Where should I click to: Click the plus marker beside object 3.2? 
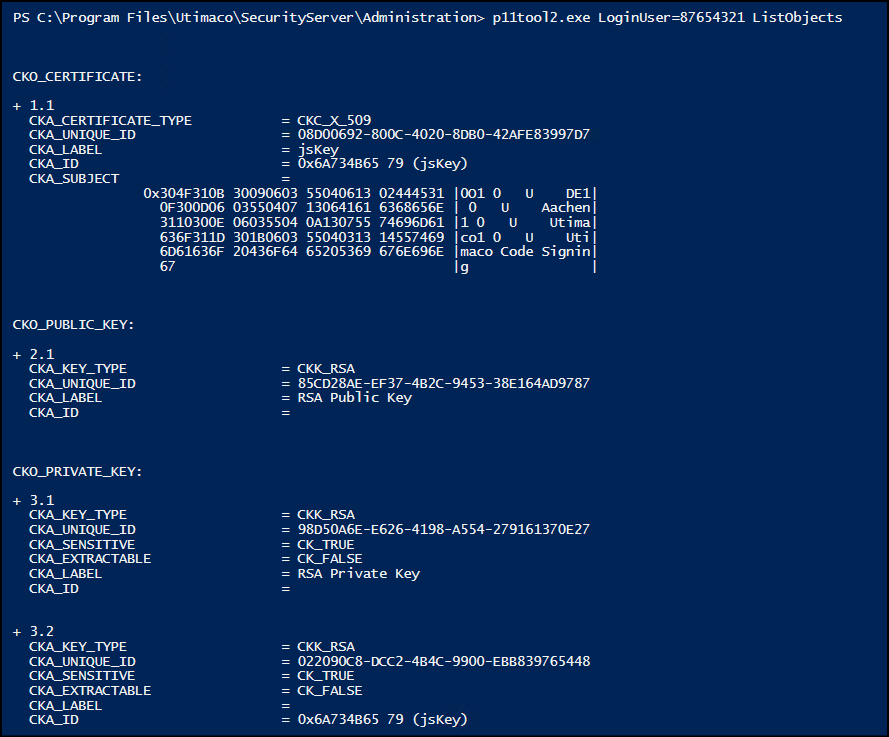point(17,632)
